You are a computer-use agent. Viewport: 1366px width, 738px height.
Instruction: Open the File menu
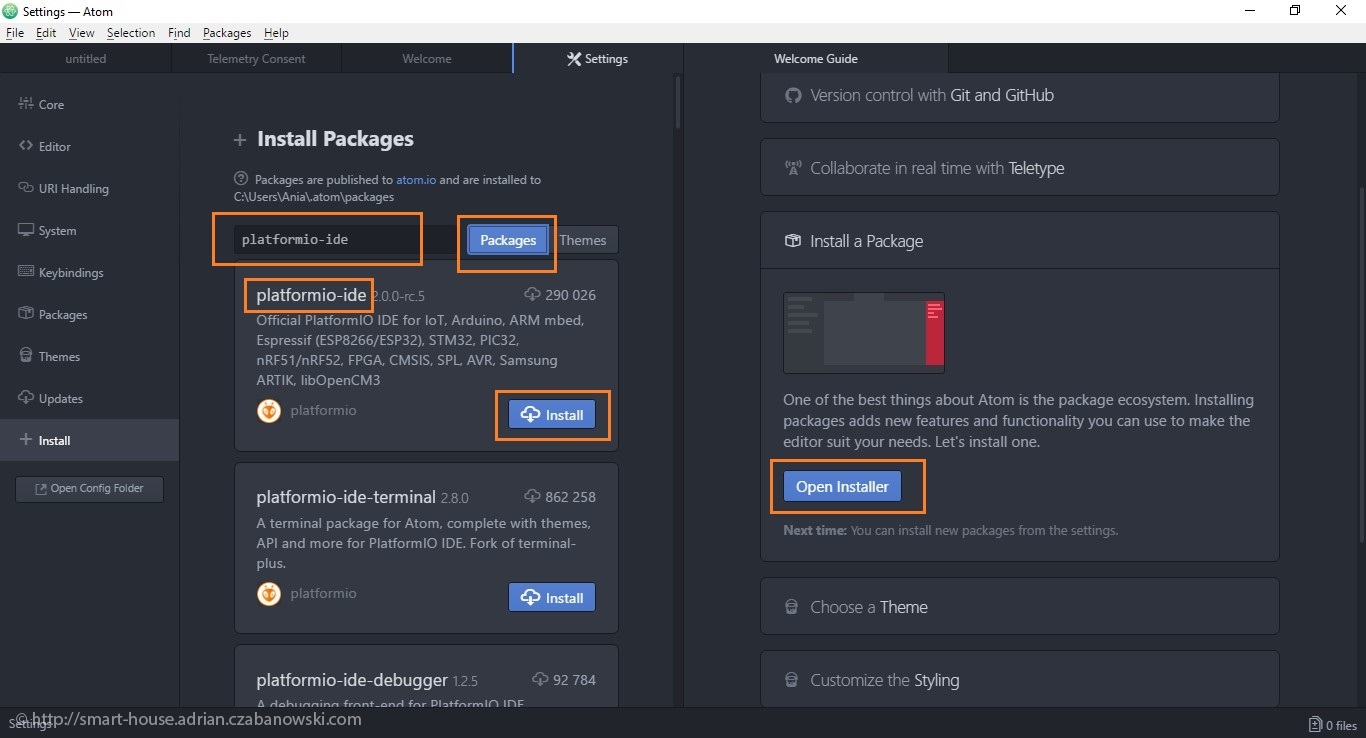[x=14, y=32]
